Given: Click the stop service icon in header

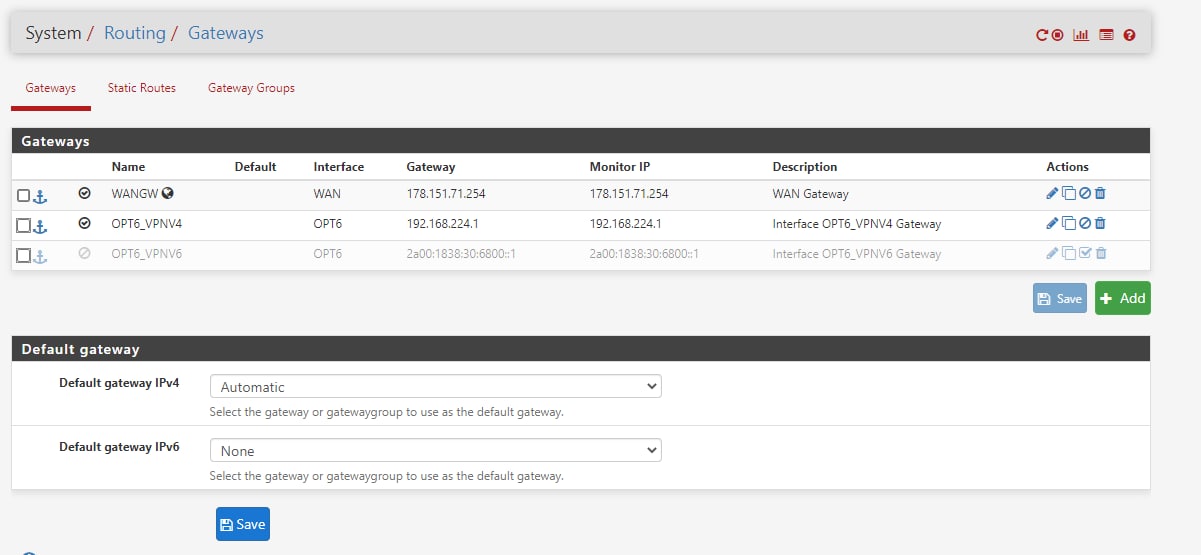Looking at the screenshot, I should pos(1057,35).
